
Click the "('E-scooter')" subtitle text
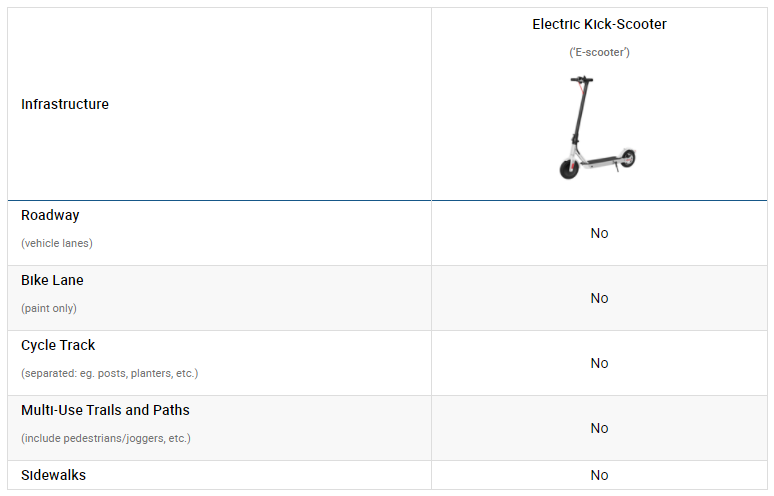pos(599,52)
